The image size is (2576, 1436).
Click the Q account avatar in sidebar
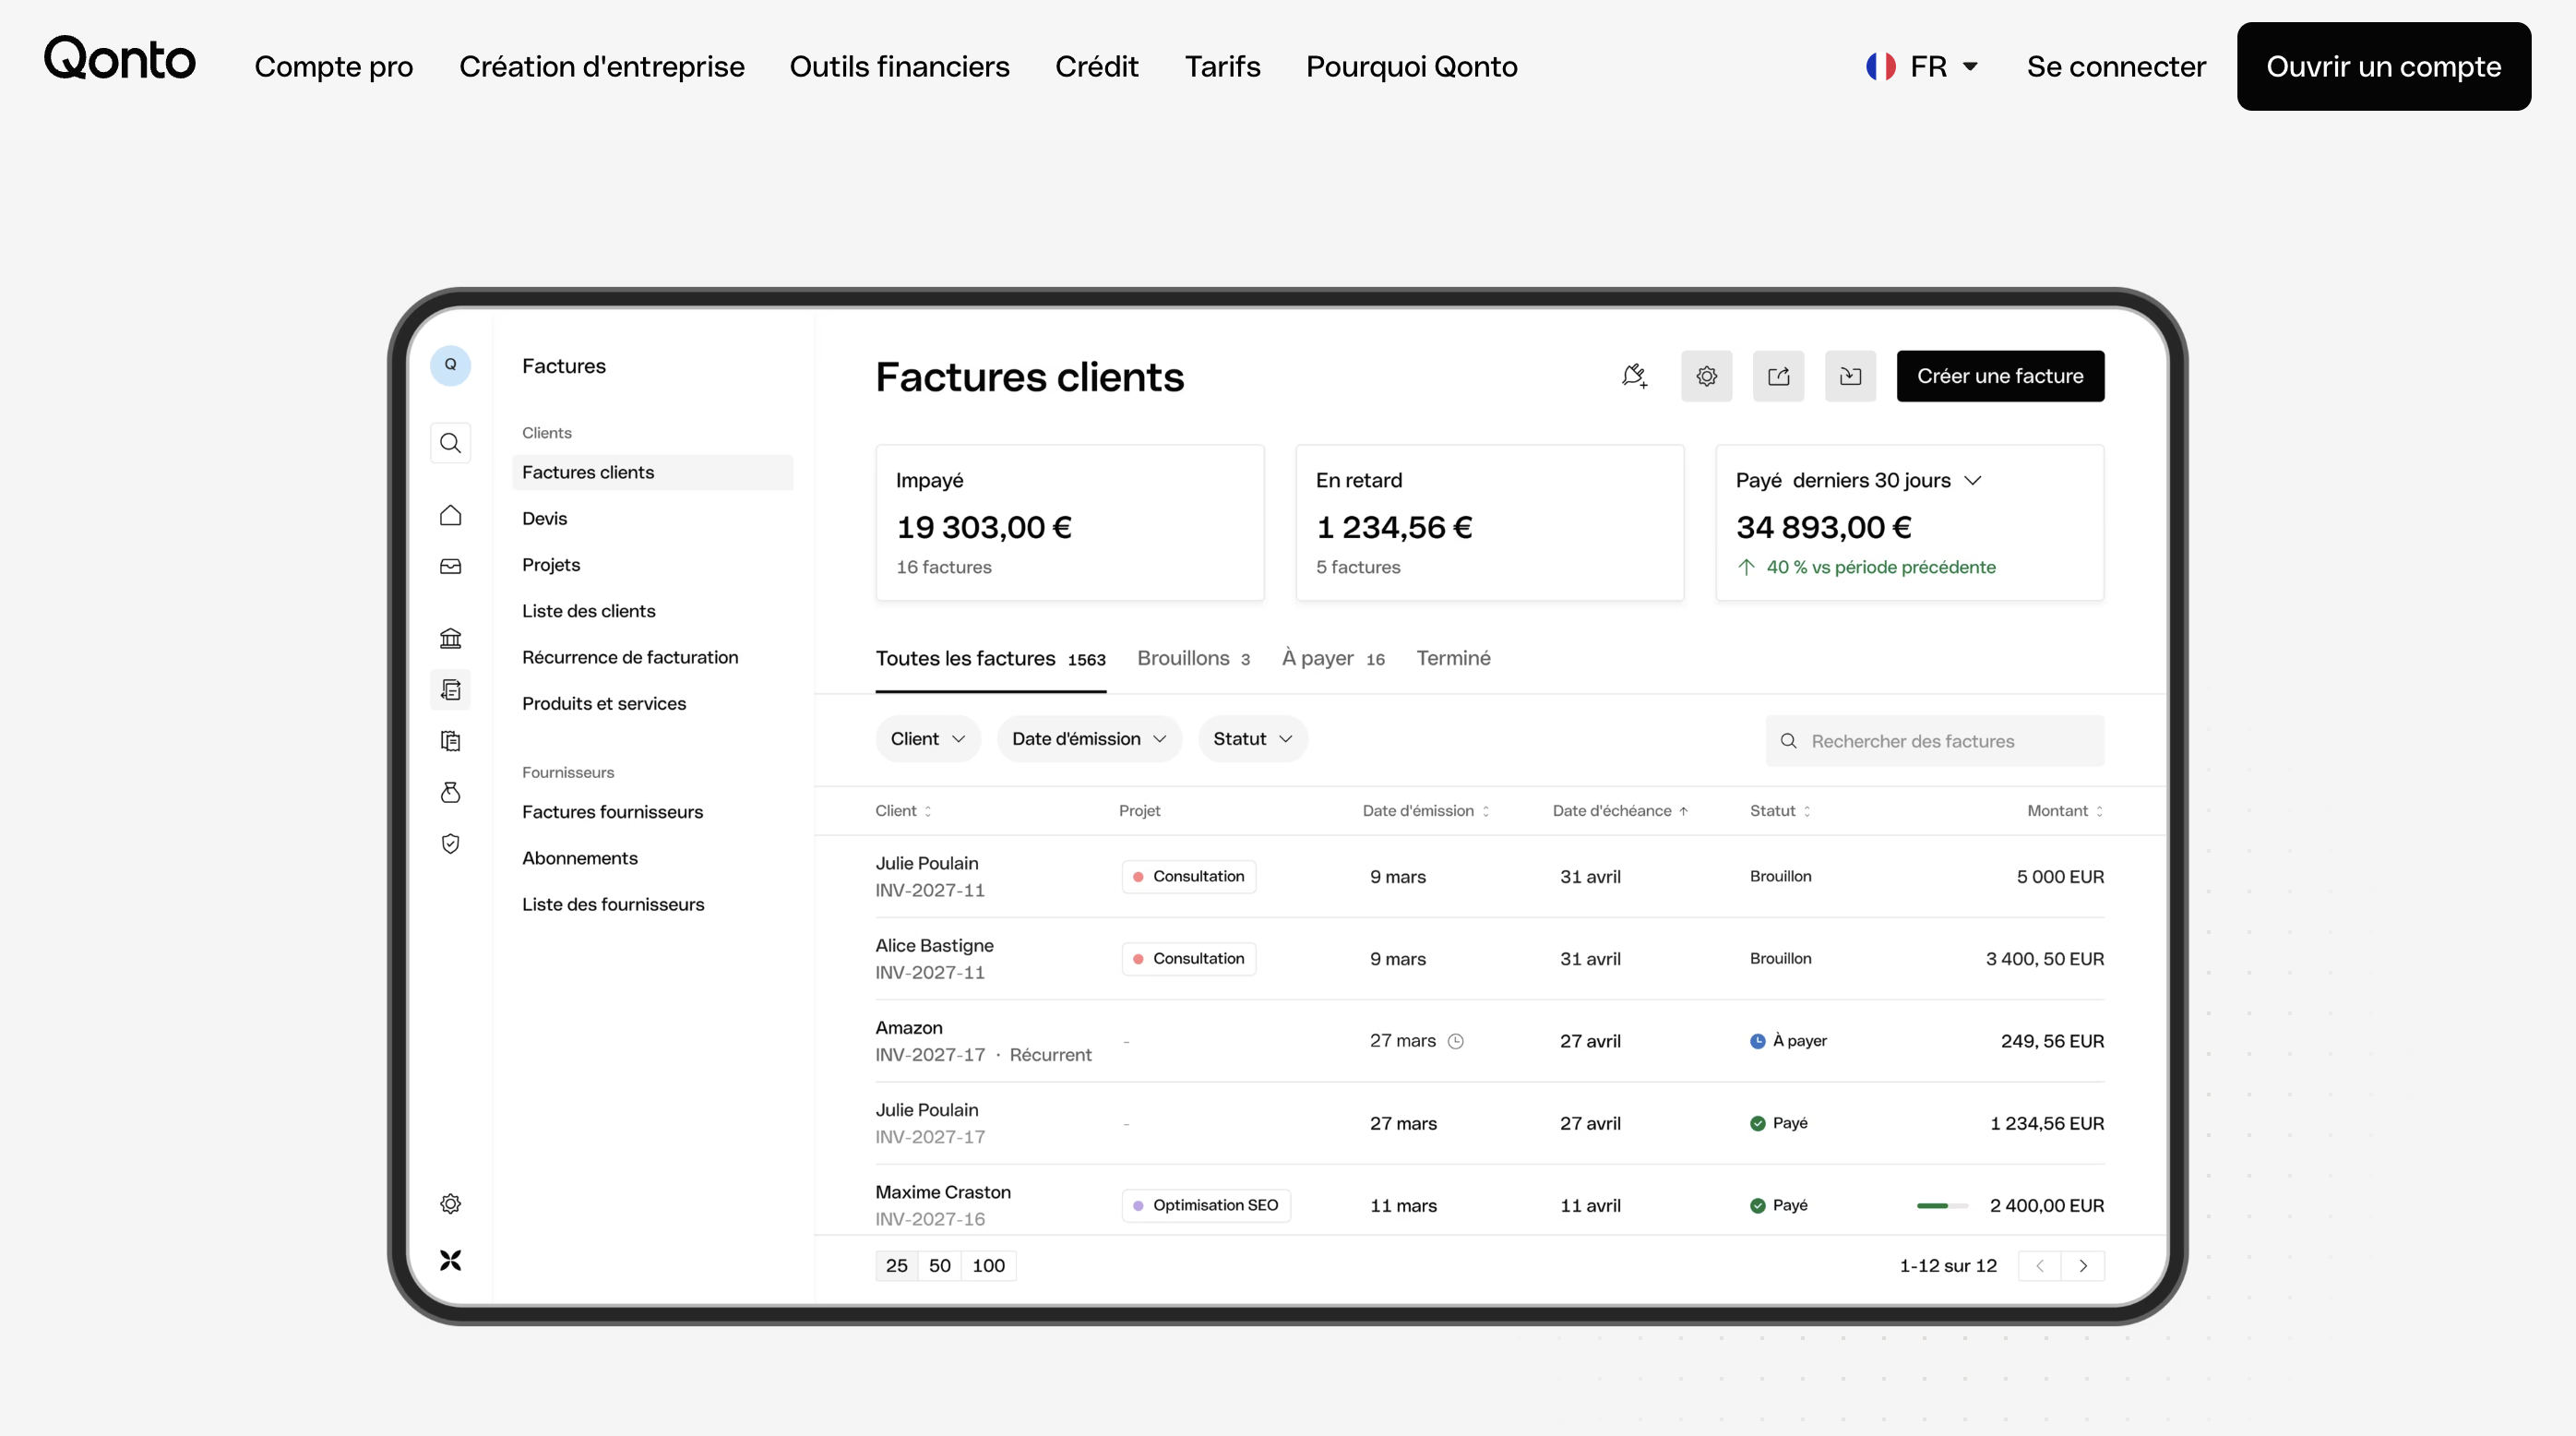tap(450, 365)
